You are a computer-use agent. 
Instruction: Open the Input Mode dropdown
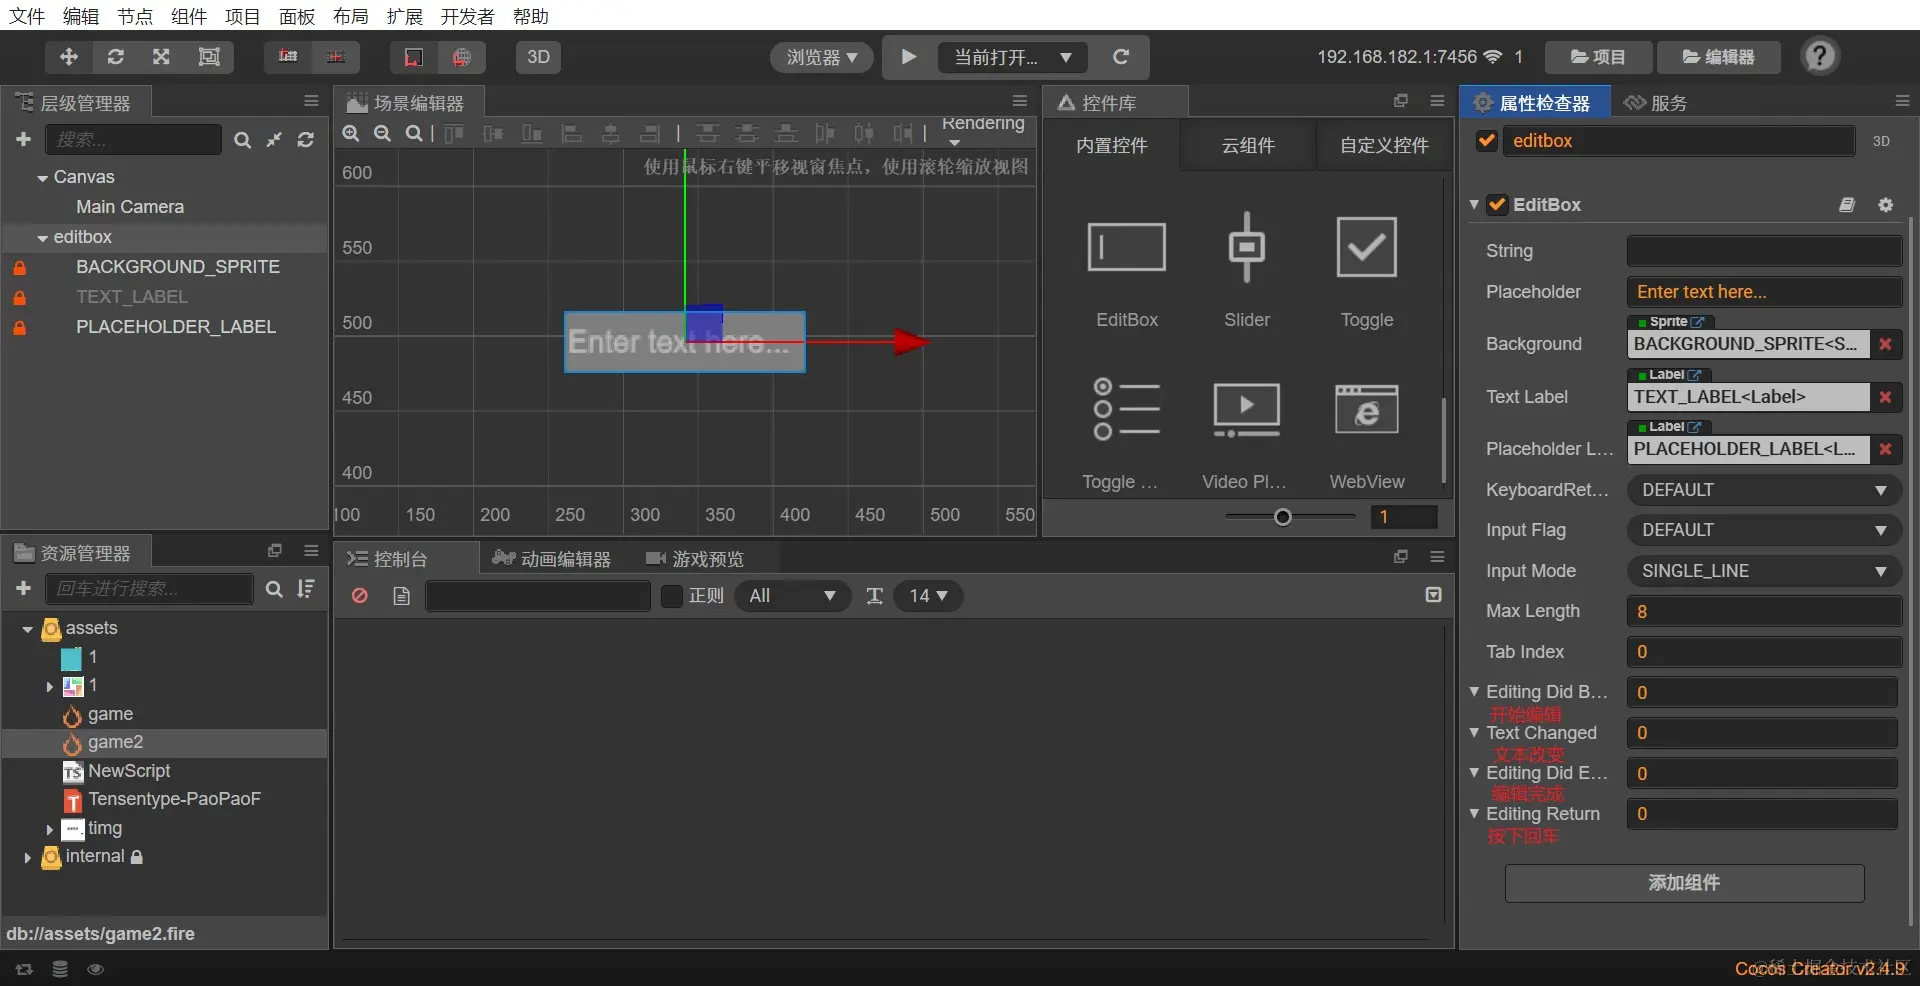(x=1764, y=571)
